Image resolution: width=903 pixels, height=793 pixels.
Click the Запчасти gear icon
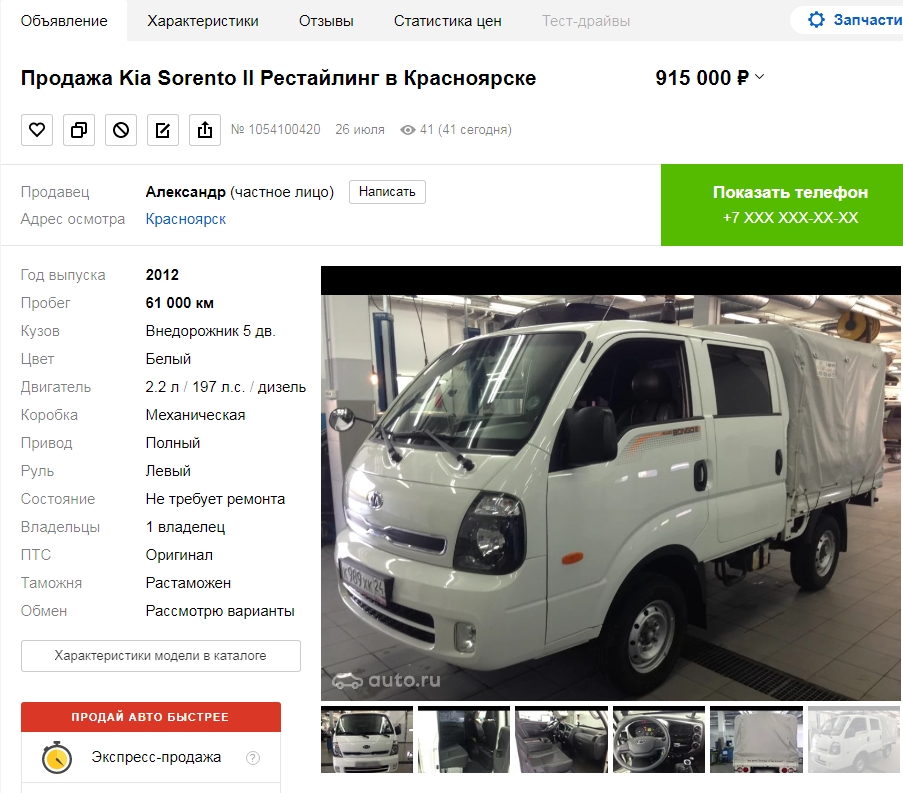[816, 20]
